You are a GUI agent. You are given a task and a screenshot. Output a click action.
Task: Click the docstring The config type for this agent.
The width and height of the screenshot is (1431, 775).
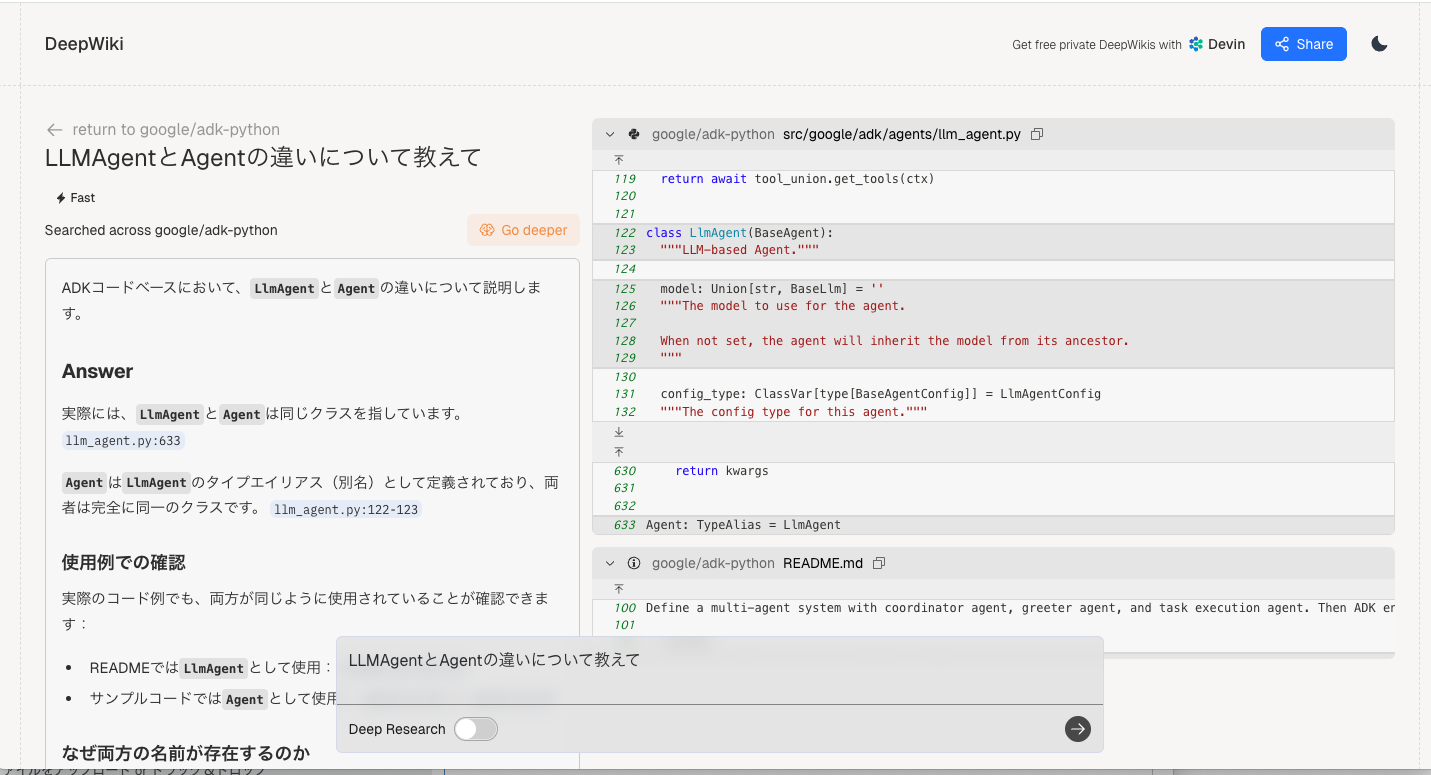click(793, 412)
